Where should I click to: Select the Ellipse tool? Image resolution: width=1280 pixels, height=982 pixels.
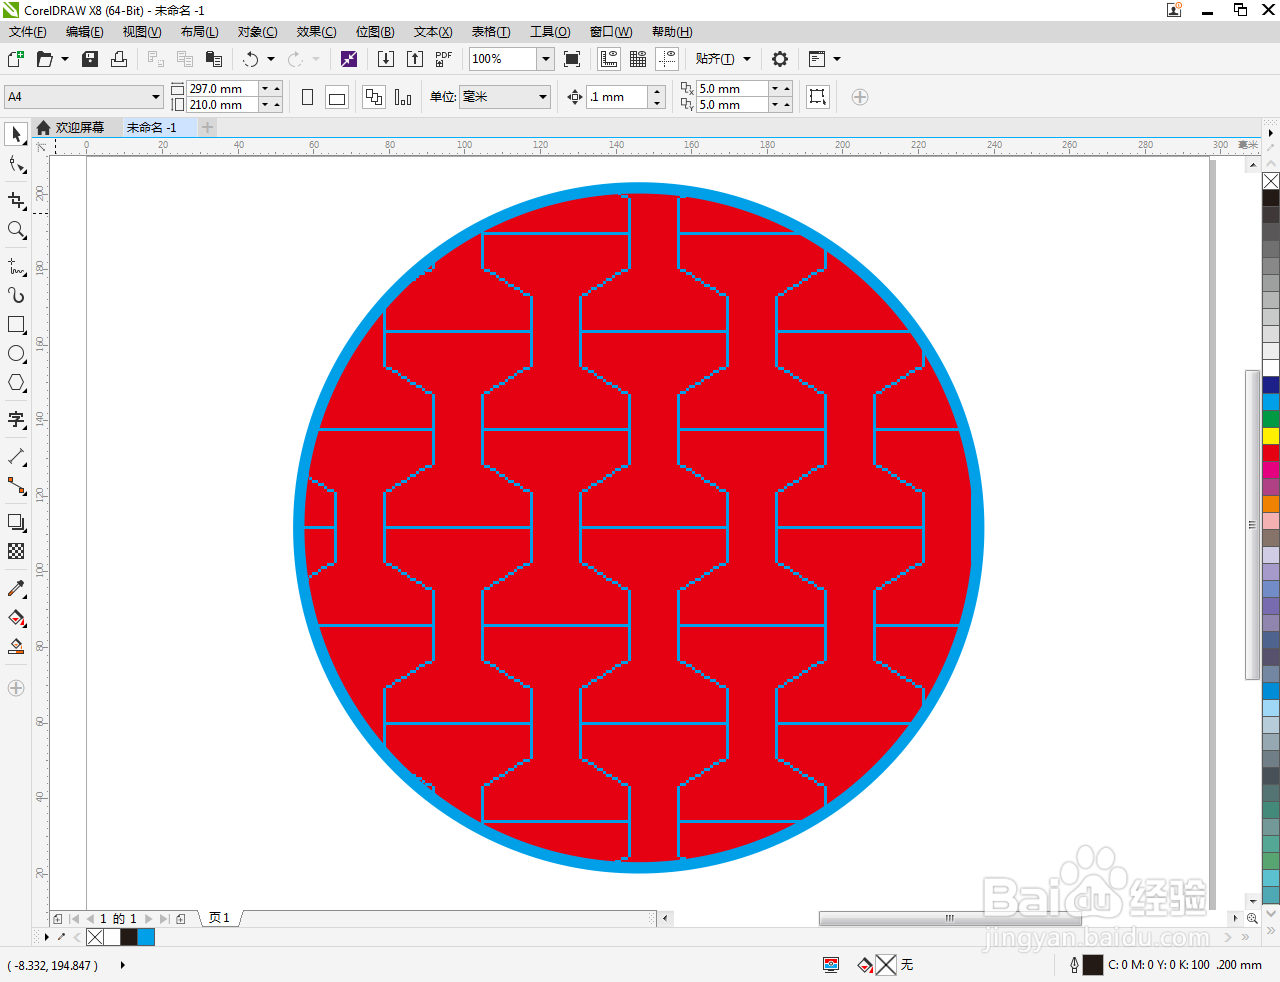coord(16,354)
